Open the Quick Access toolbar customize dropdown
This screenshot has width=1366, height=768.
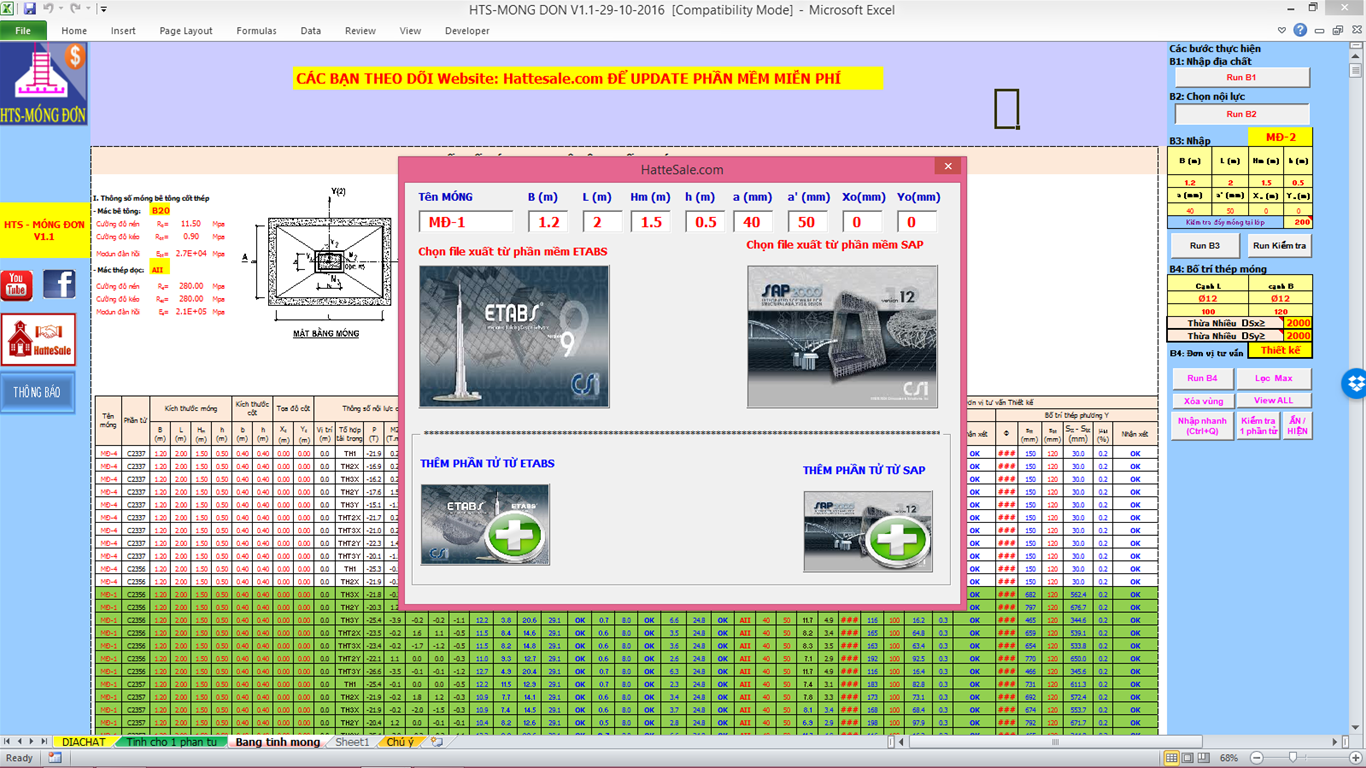coord(104,9)
